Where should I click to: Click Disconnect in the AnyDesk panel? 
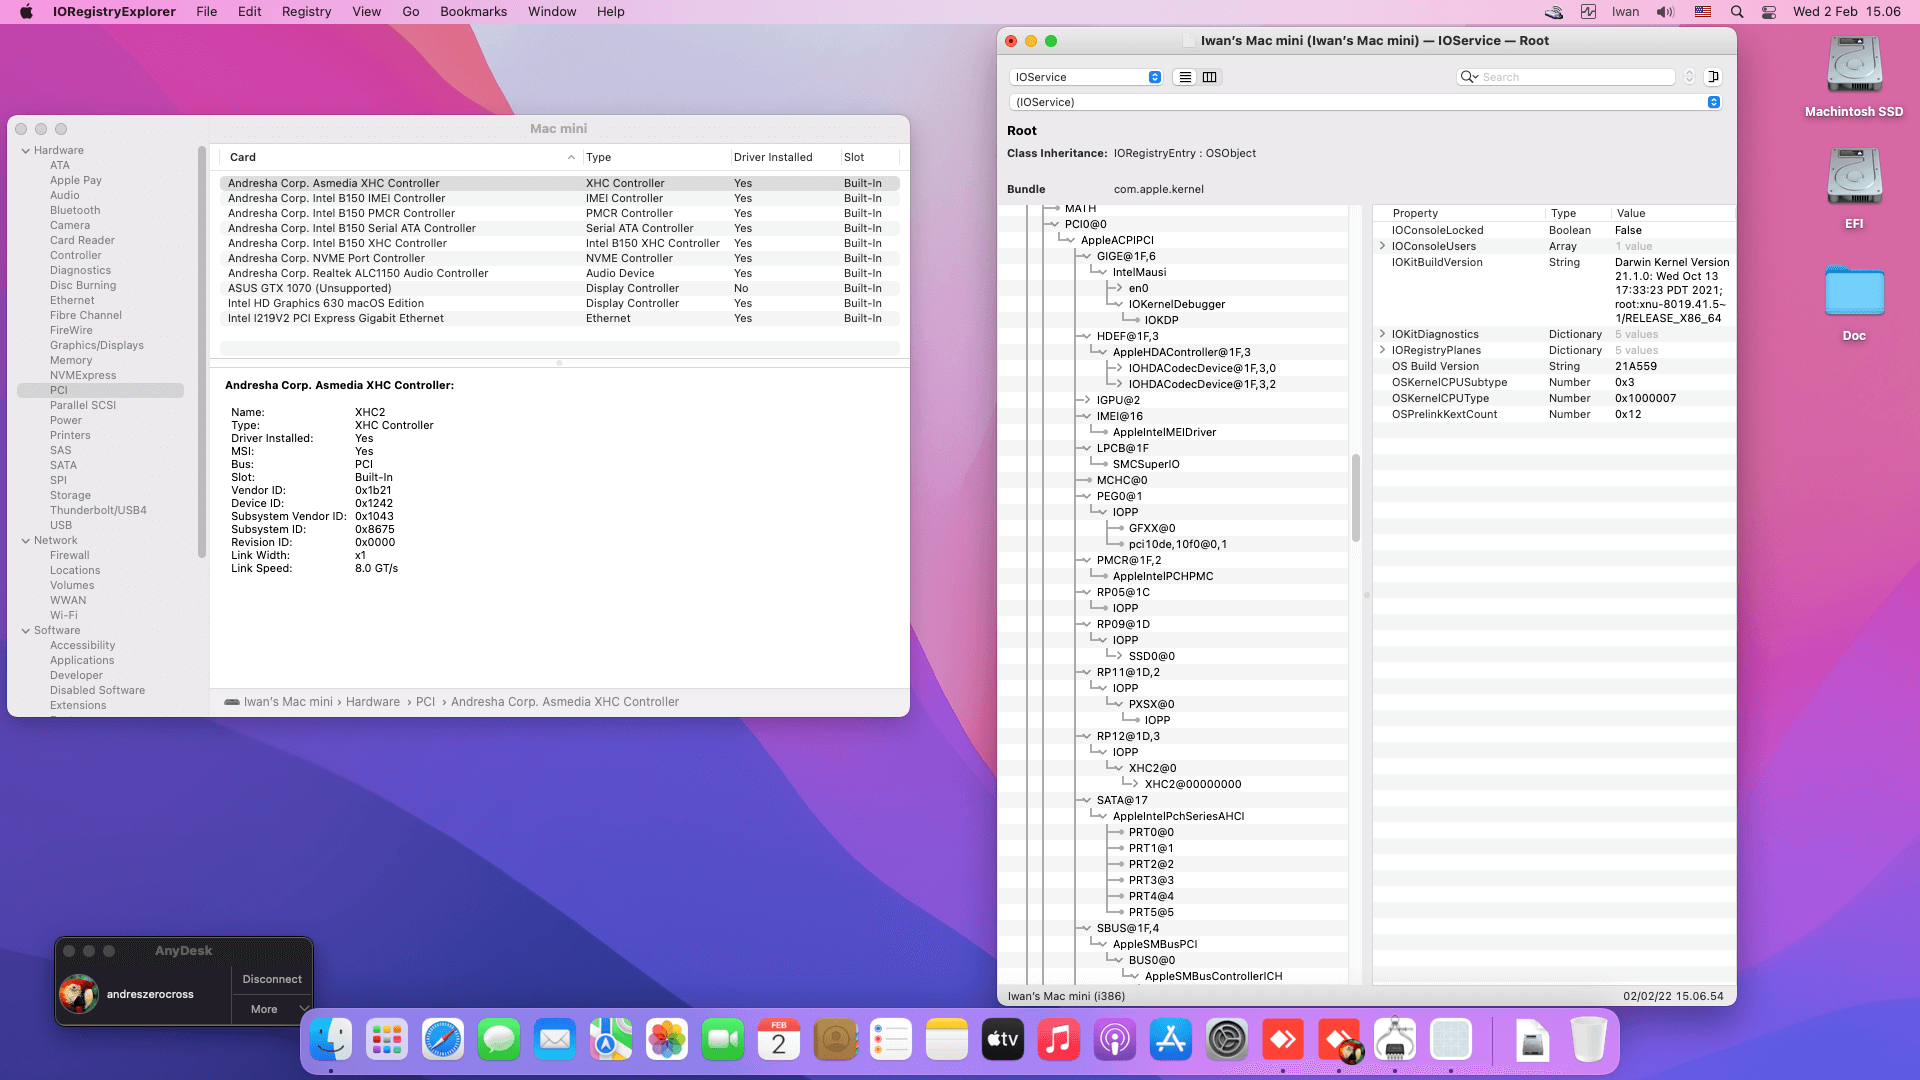[x=272, y=979]
